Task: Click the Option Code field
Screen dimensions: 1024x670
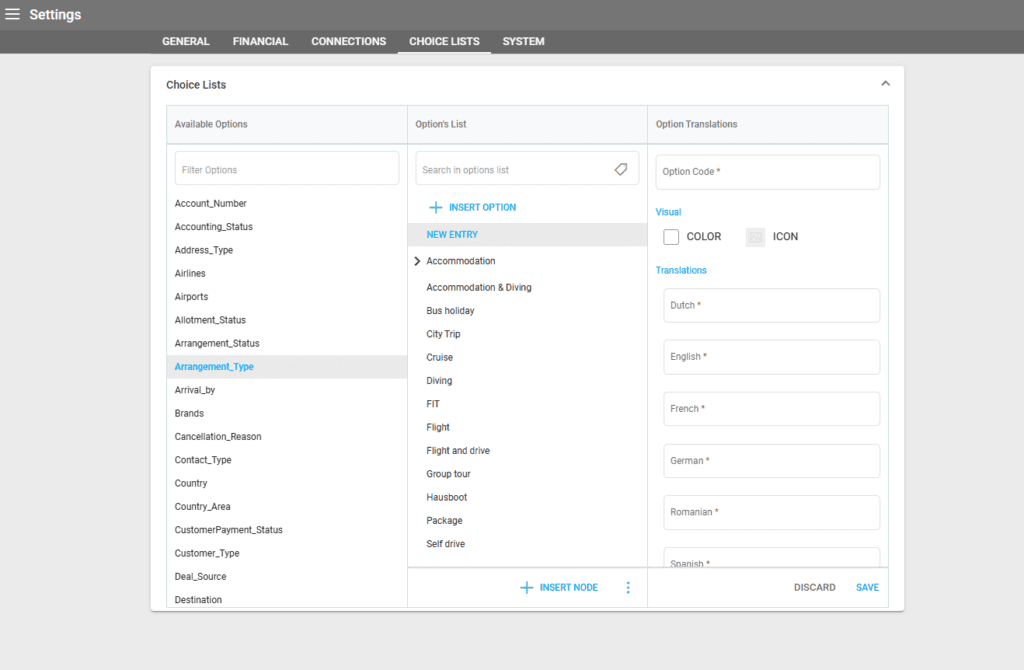Action: (767, 172)
